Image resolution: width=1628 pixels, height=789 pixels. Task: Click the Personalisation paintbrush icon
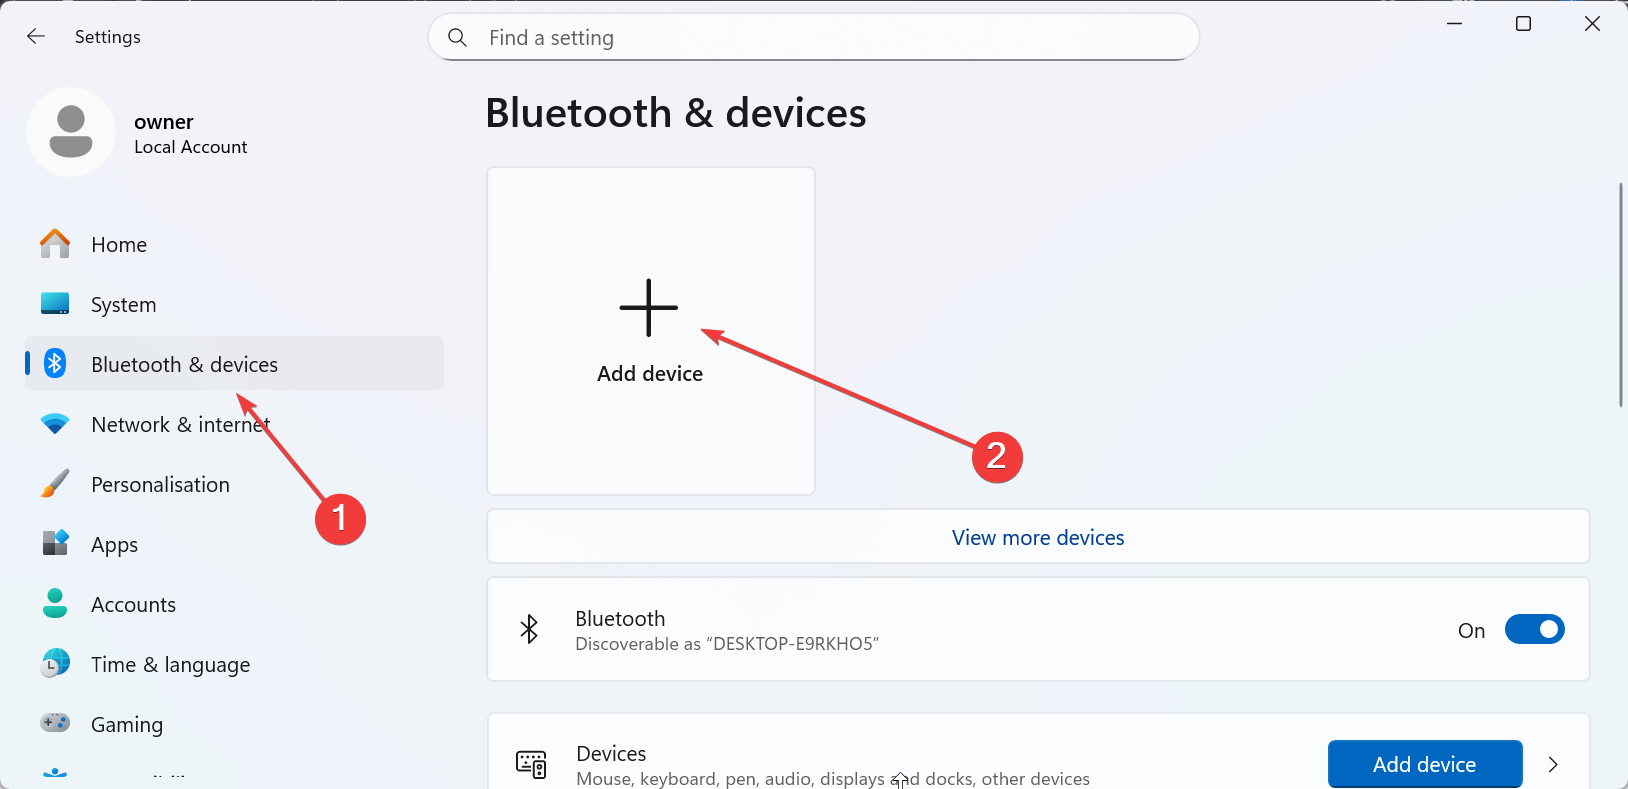click(55, 484)
